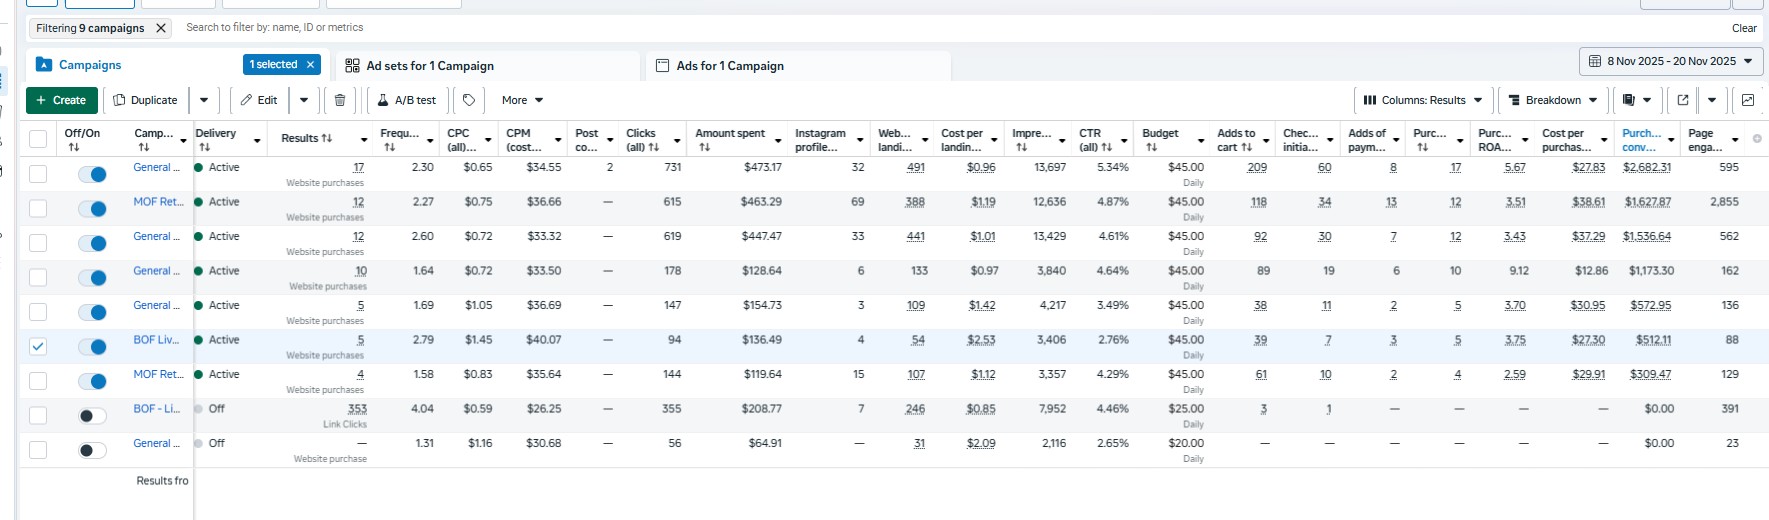The width and height of the screenshot is (1769, 520).
Task: Open the date range picker 8 Nov - 20 Nov
Action: point(1671,61)
